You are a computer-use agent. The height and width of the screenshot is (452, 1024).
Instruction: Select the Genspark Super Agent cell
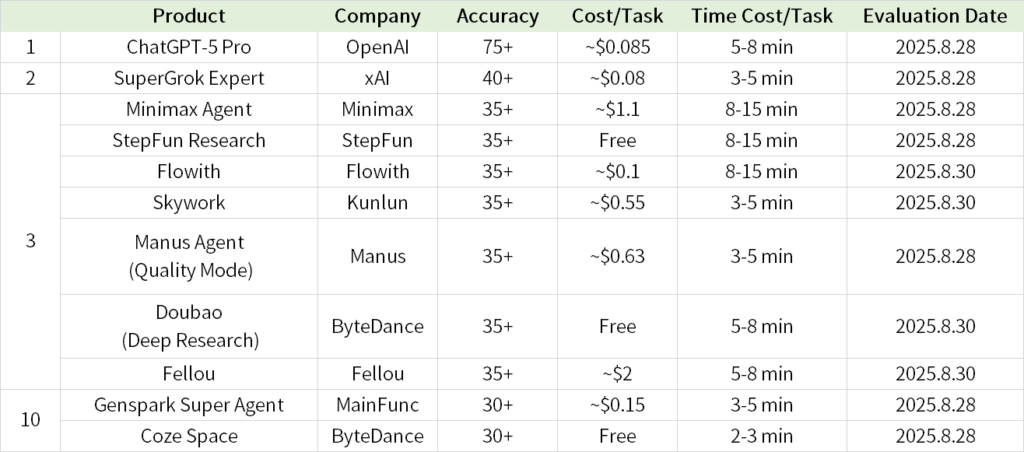(189, 405)
